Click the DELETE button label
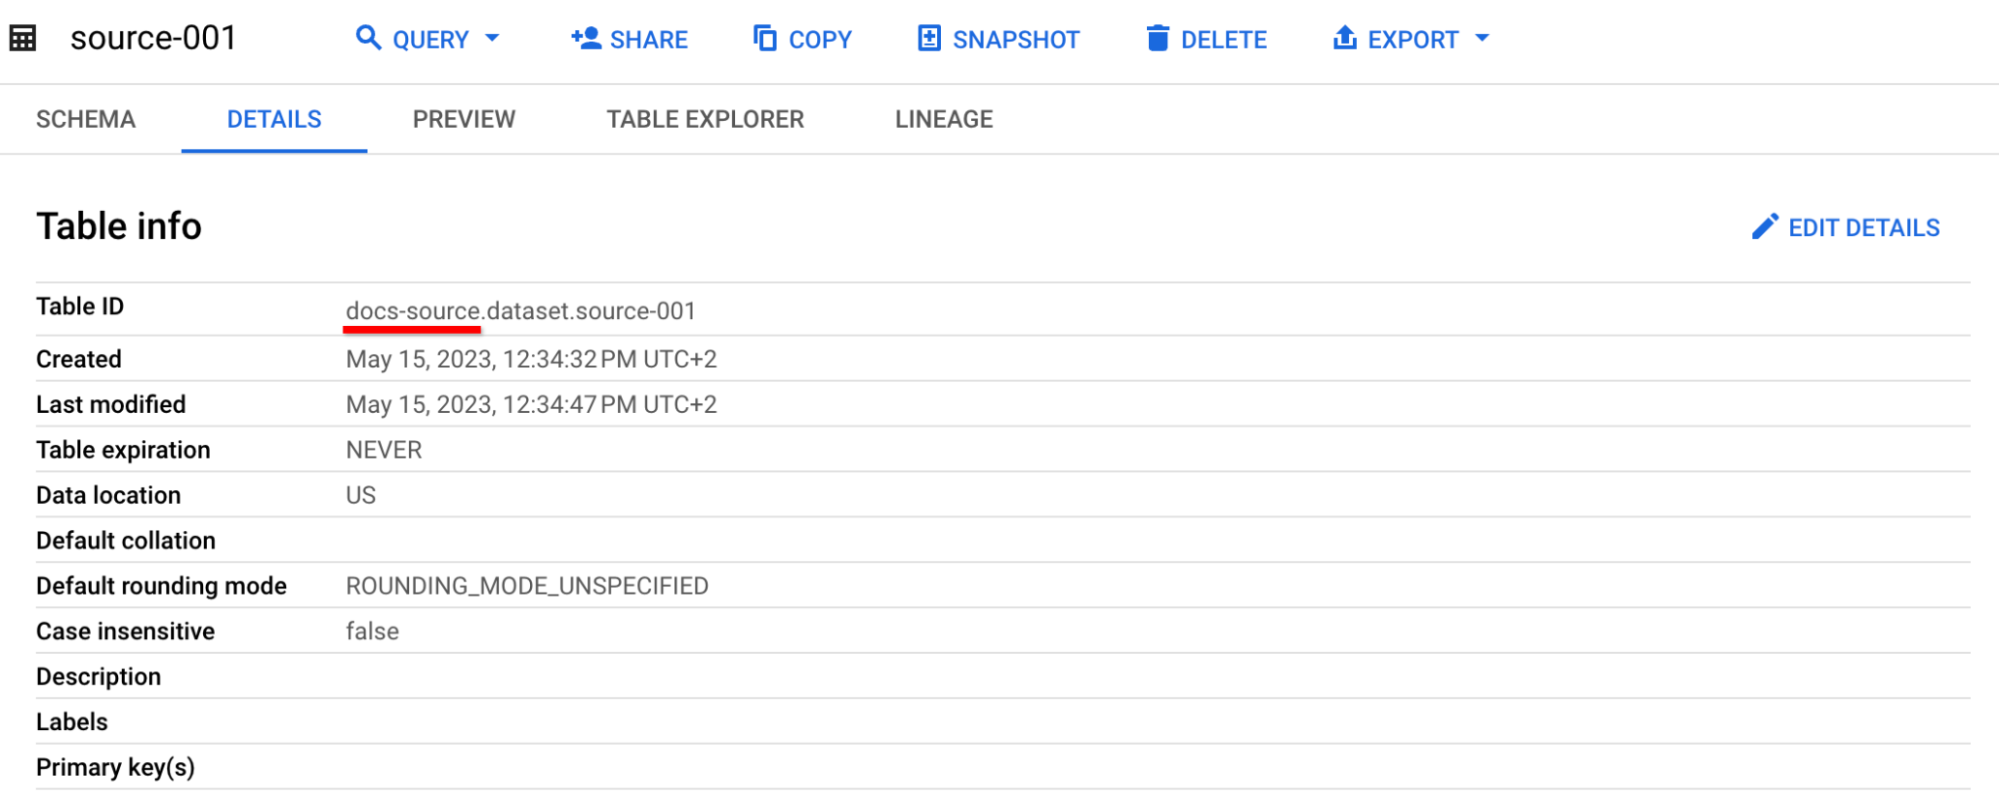The height and width of the screenshot is (811, 1999). pos(1223,39)
